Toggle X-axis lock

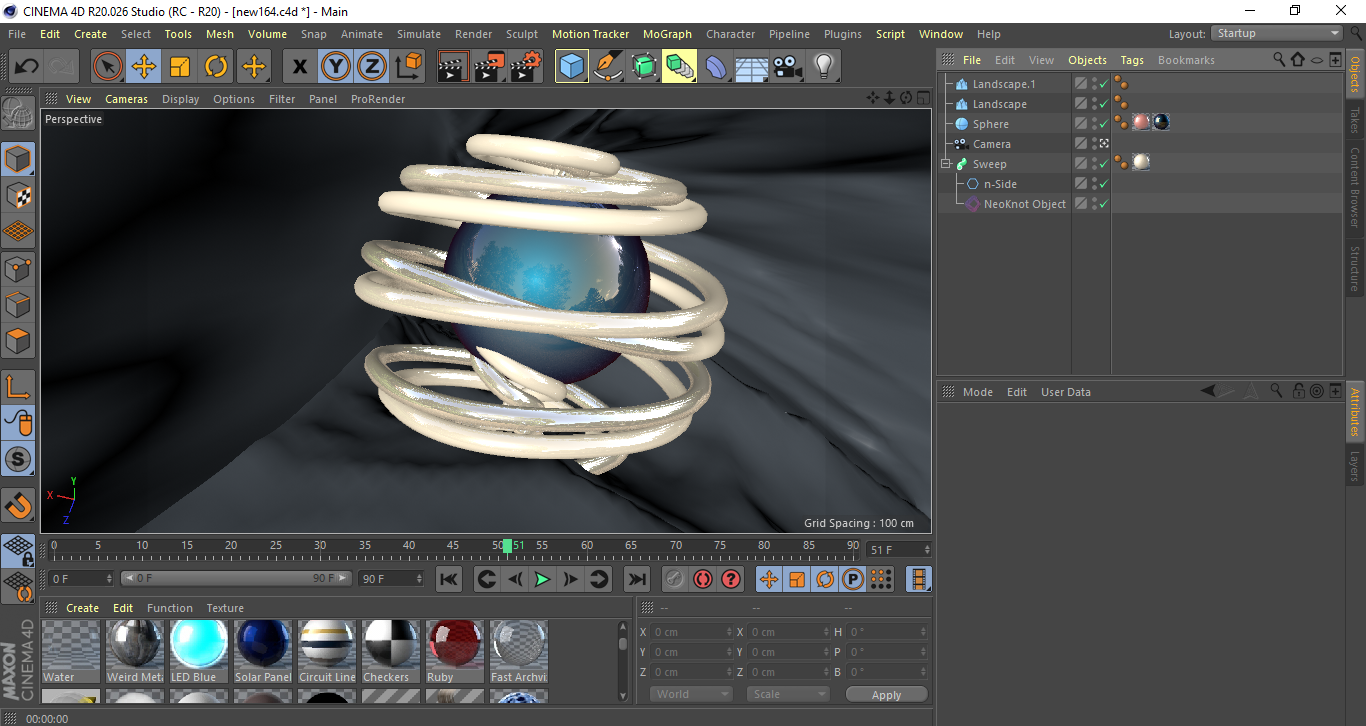[x=299, y=67]
